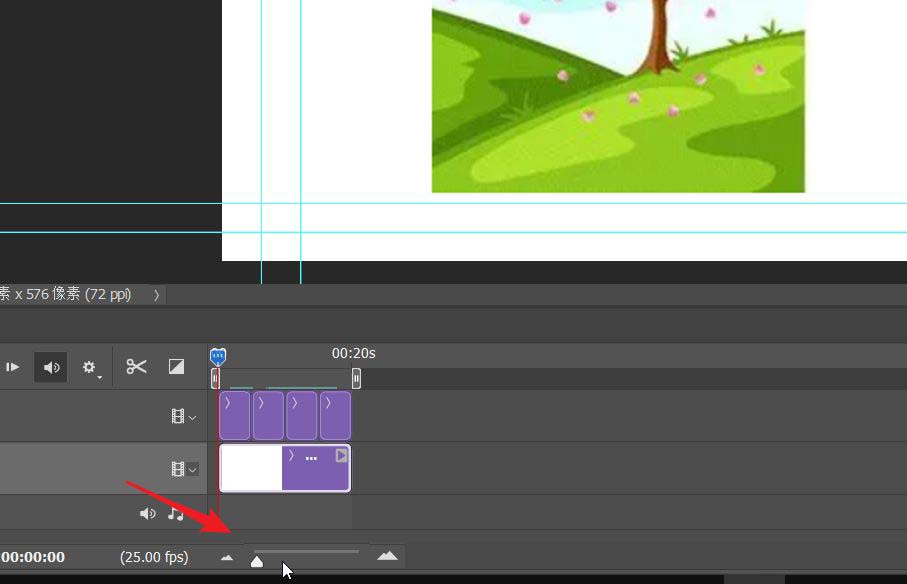Screen dimensions: 907x584
Task: Click the work area start handle
Action: coord(215,379)
